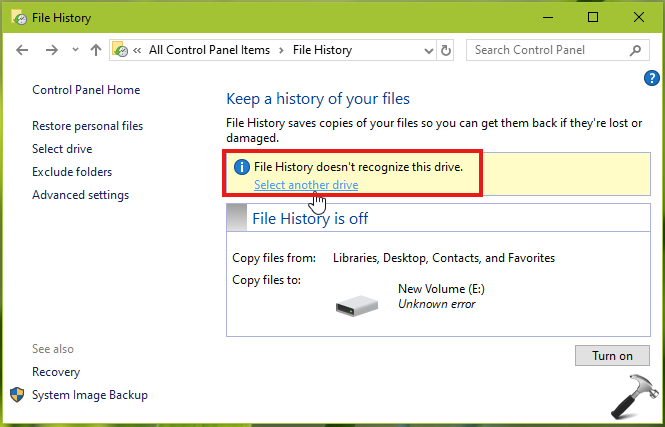Click the double chevron in address bar

click(x=137, y=50)
